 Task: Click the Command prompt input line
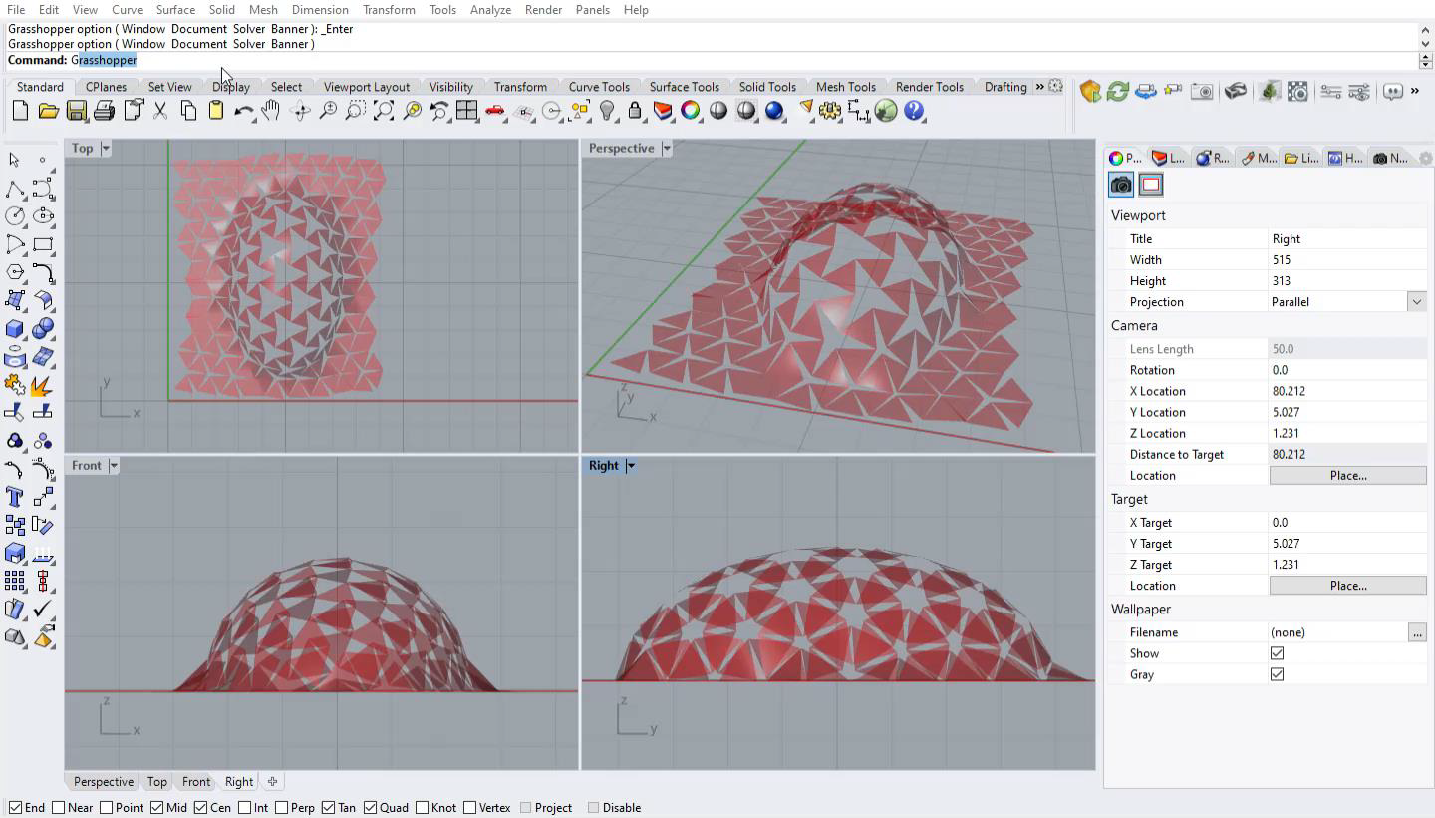[711, 60]
